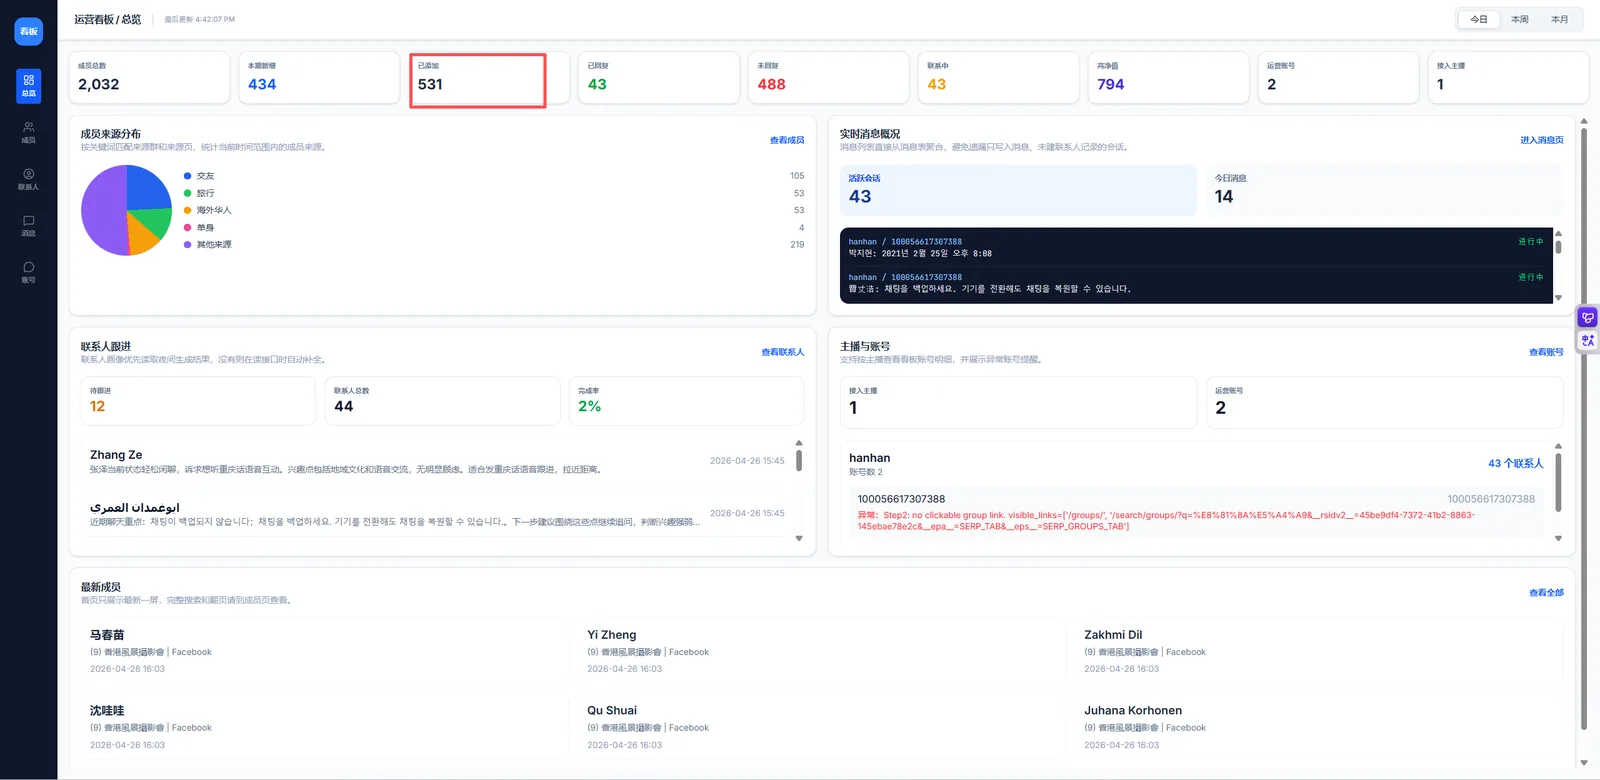
Task: Click the purple 其他来源 legend dot
Action: point(187,244)
